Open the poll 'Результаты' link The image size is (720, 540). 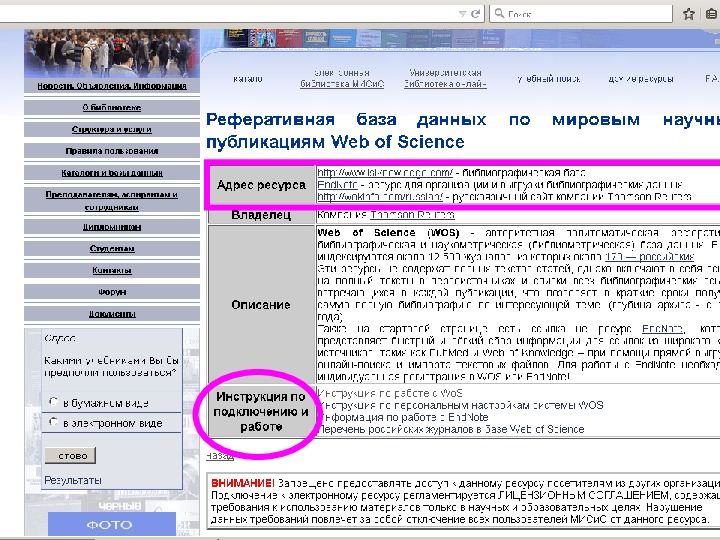pyautogui.click(x=73, y=480)
